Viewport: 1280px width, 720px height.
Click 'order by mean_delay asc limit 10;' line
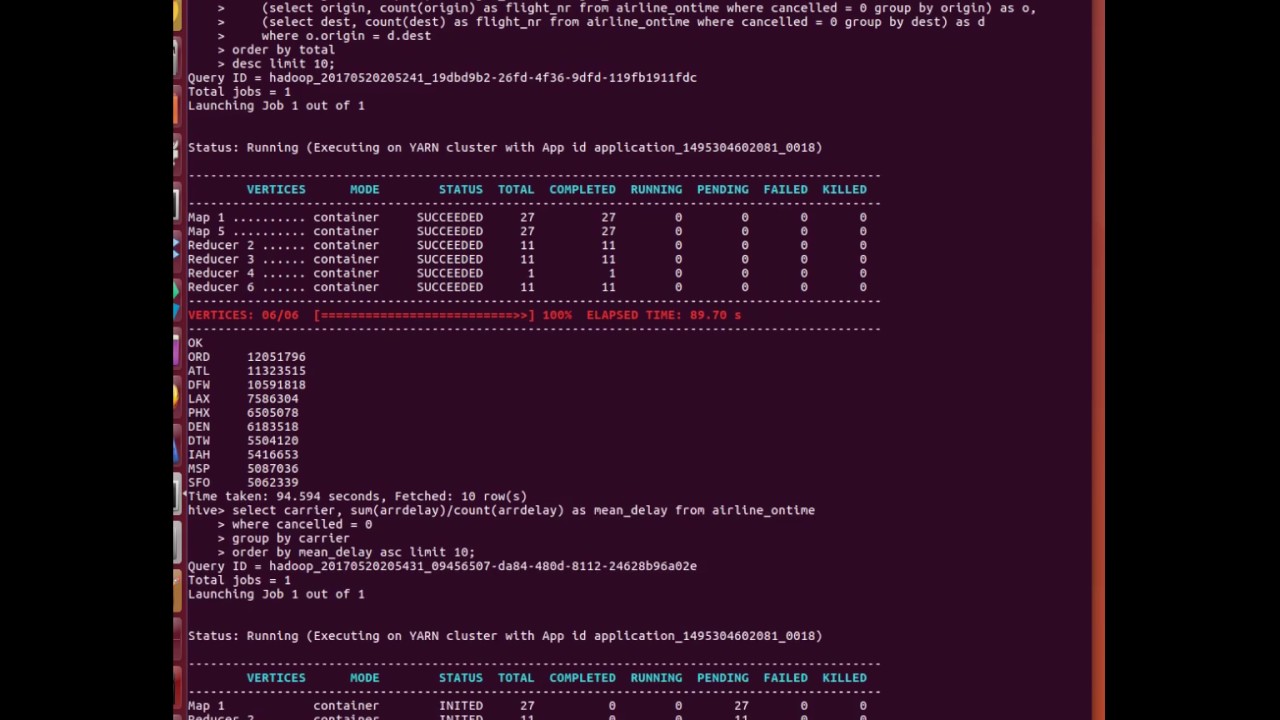tap(353, 552)
